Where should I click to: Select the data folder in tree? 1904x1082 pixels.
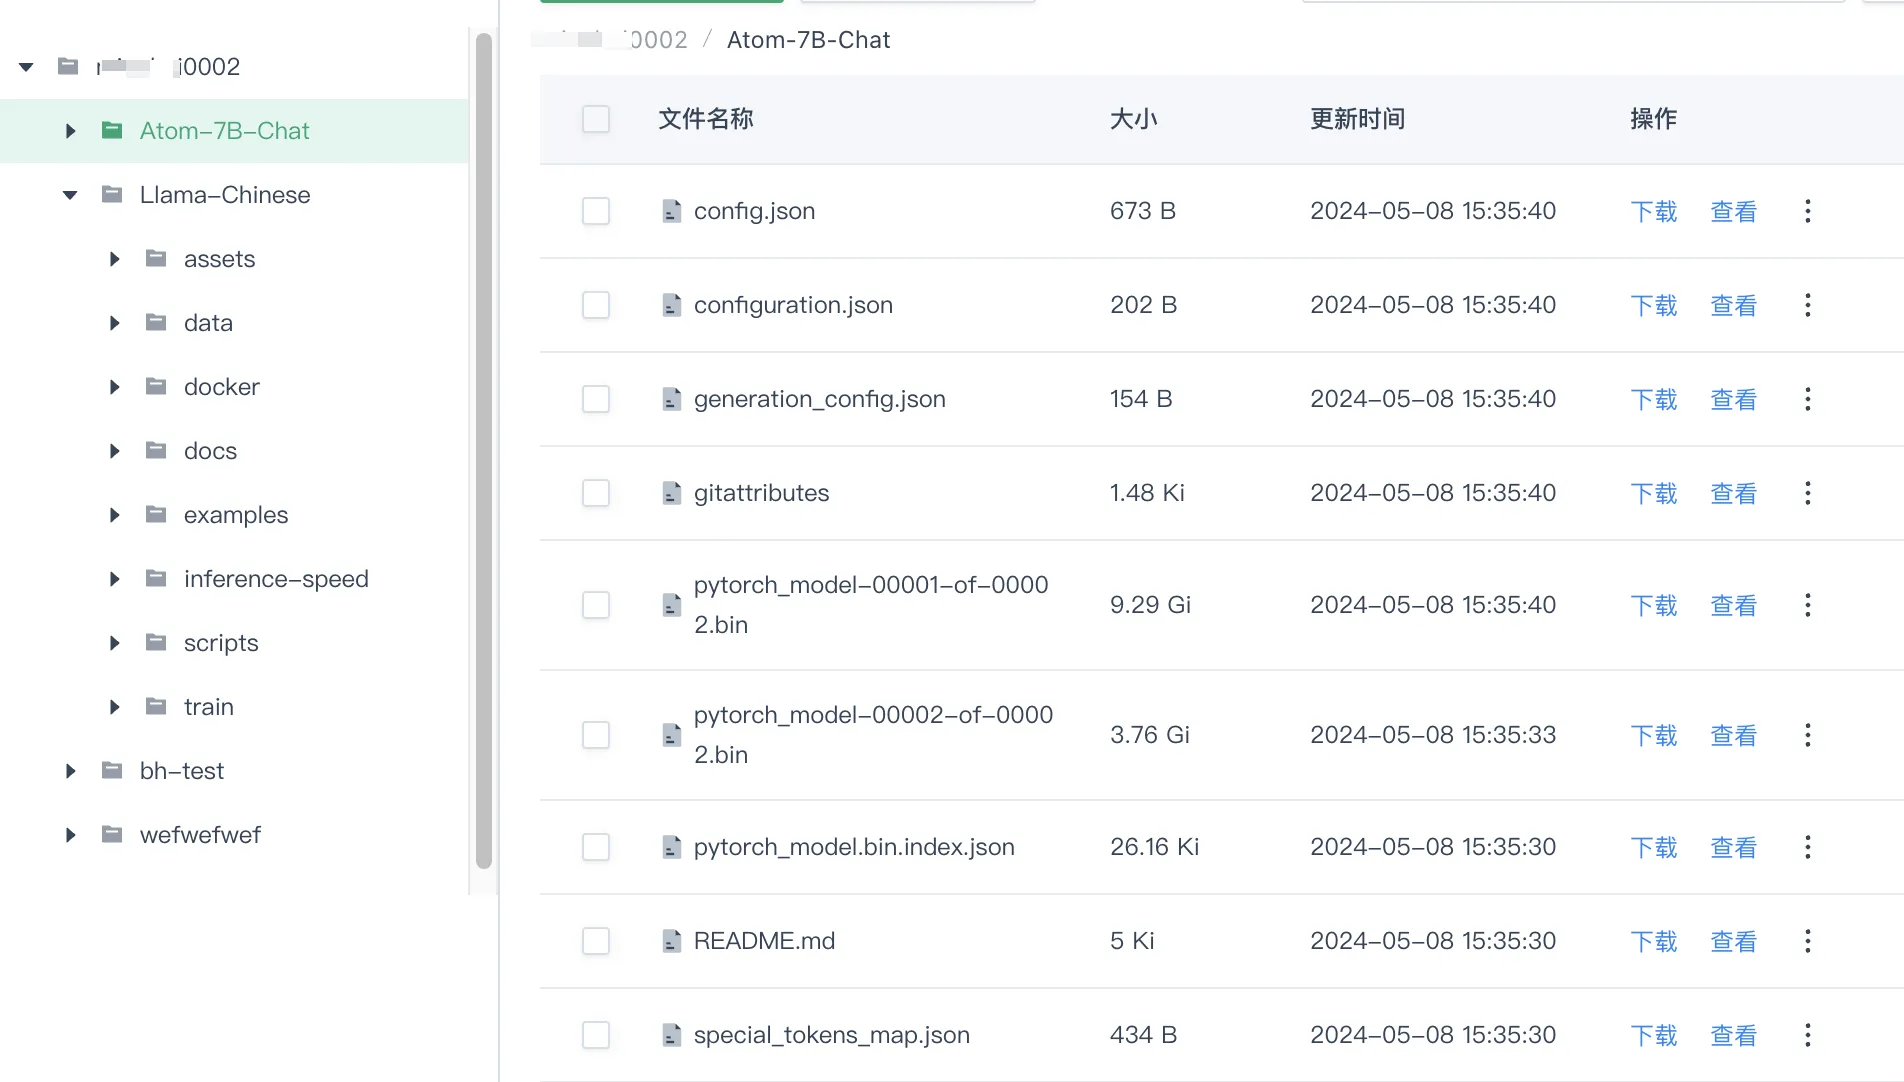208,323
